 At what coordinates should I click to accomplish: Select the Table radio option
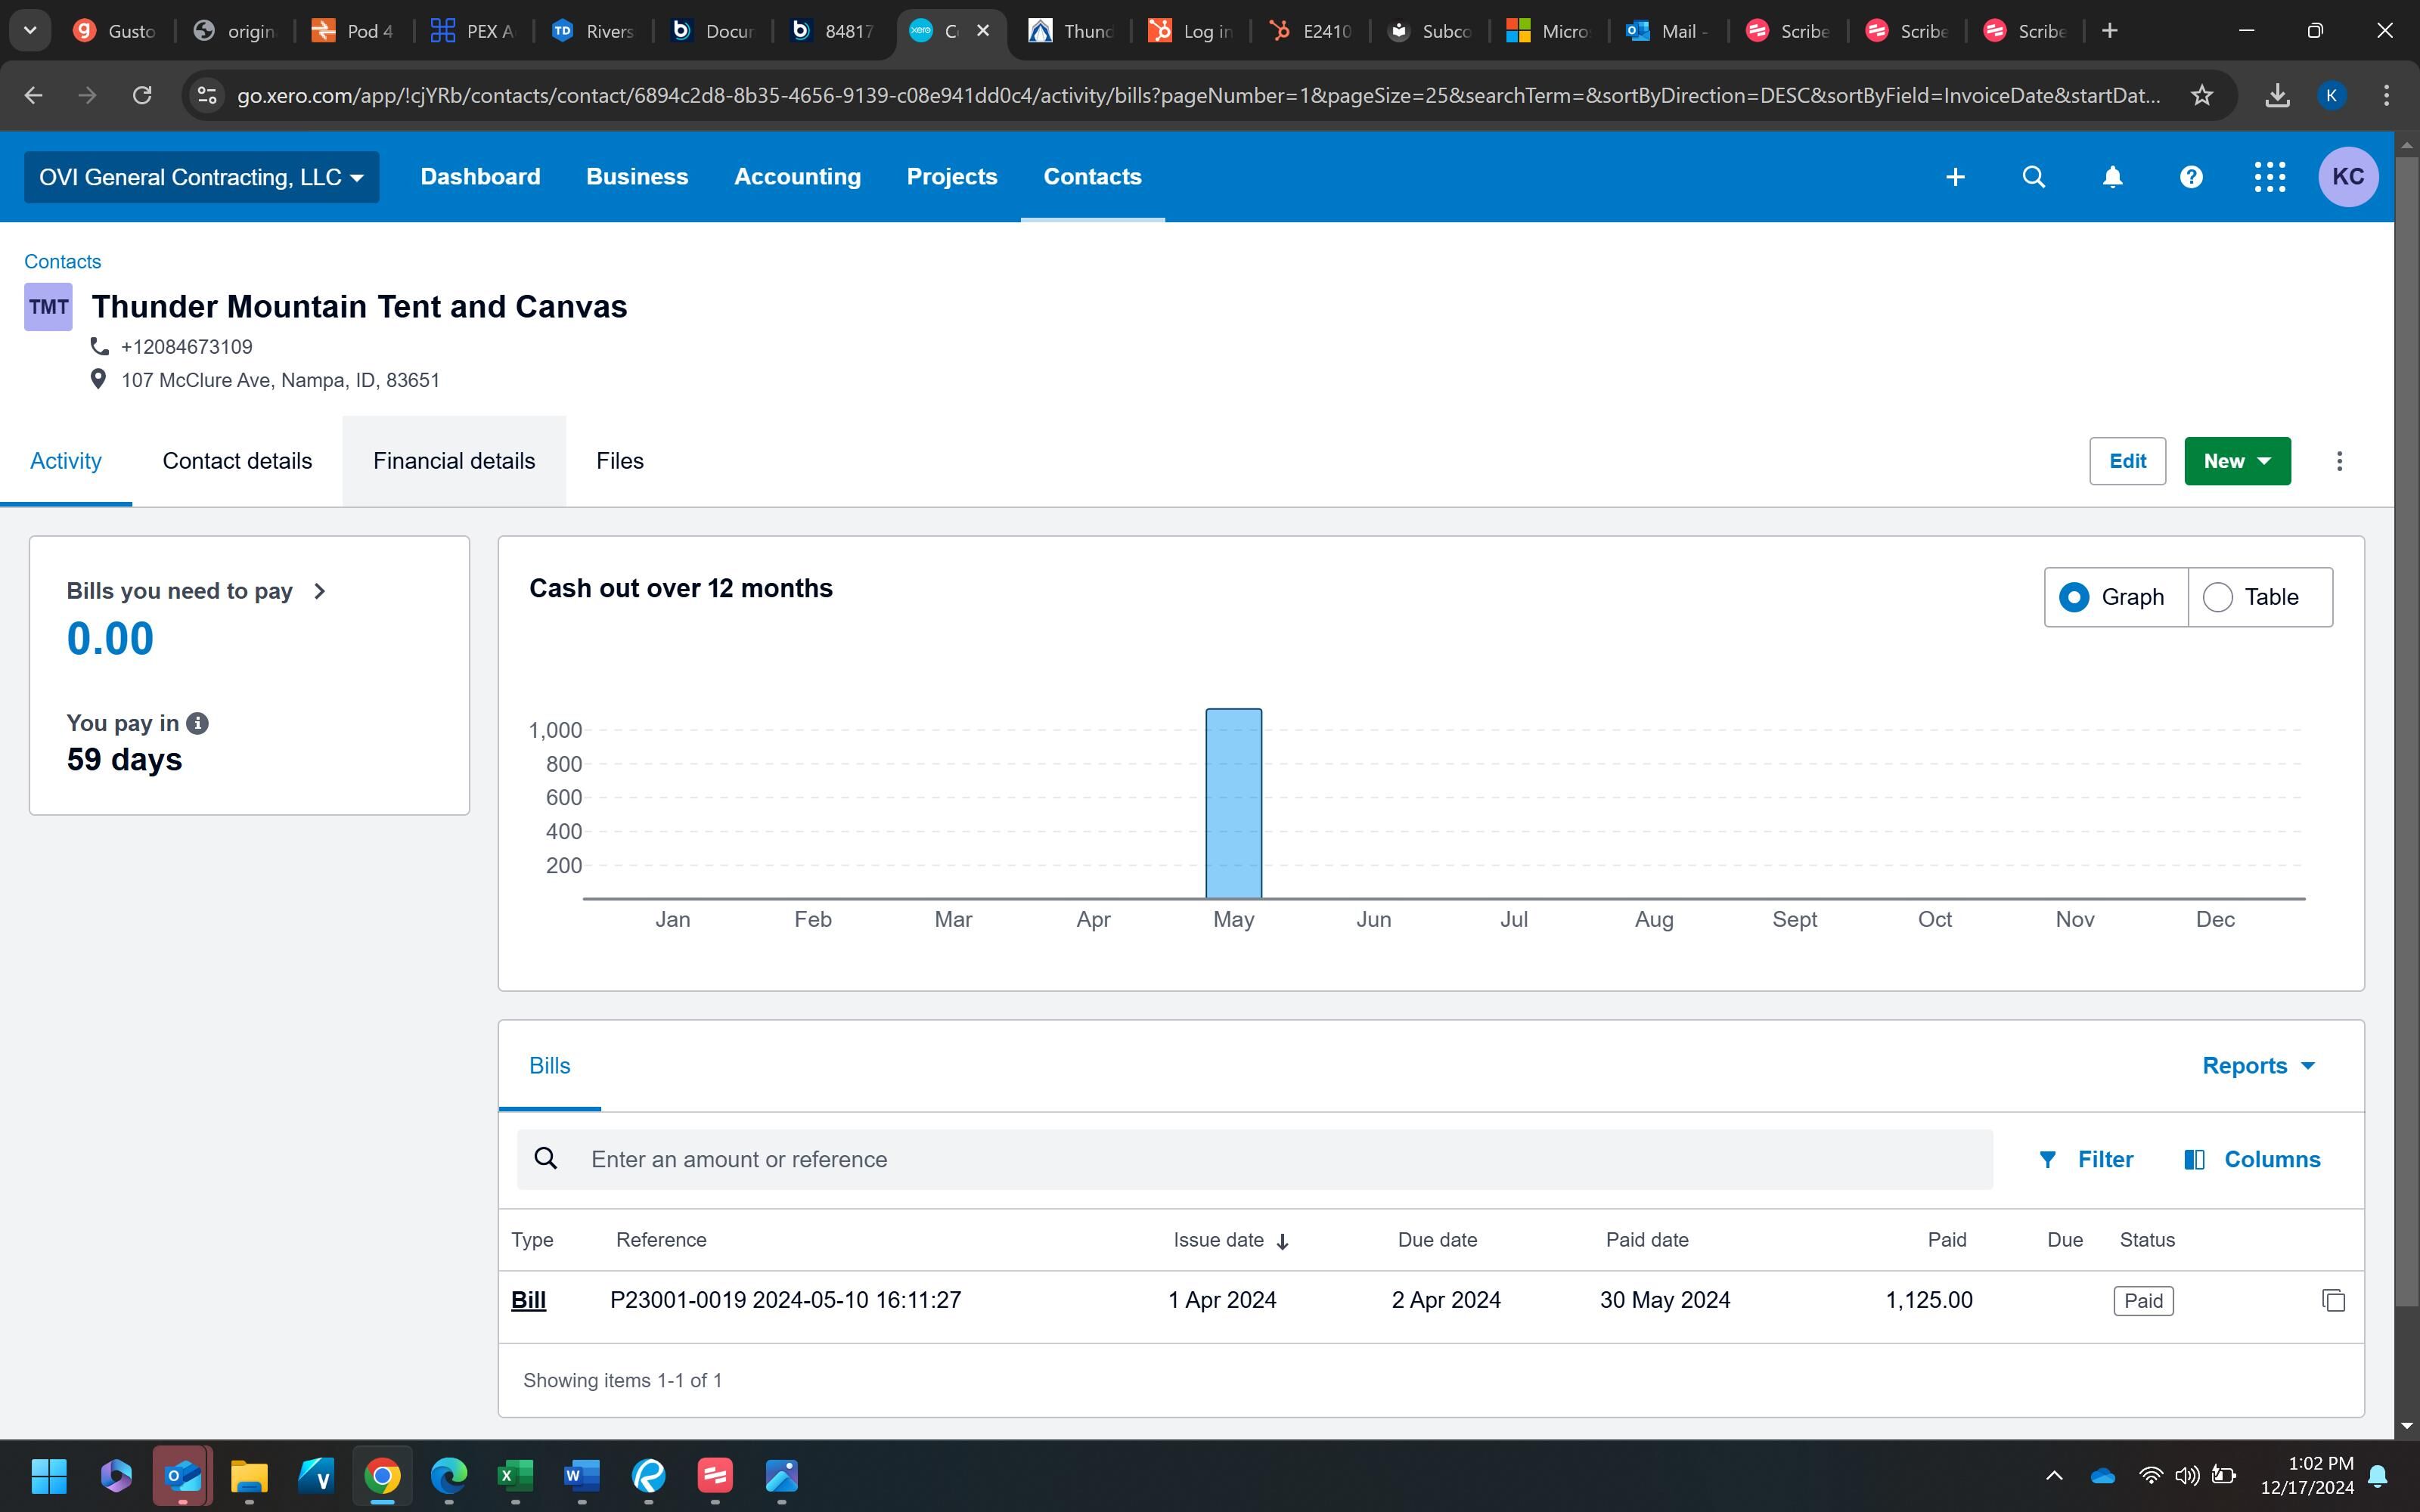tap(2218, 597)
